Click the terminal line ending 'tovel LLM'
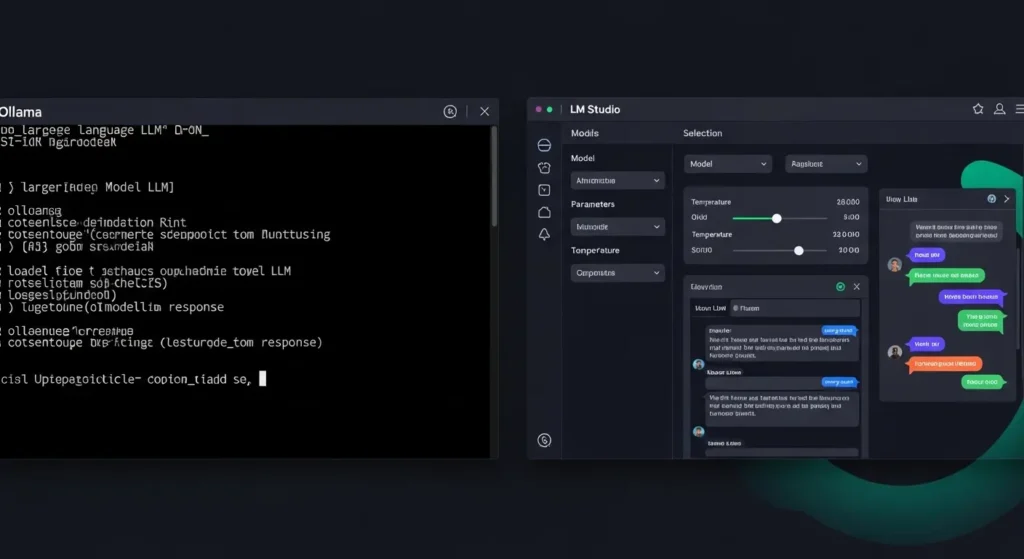 146,270
